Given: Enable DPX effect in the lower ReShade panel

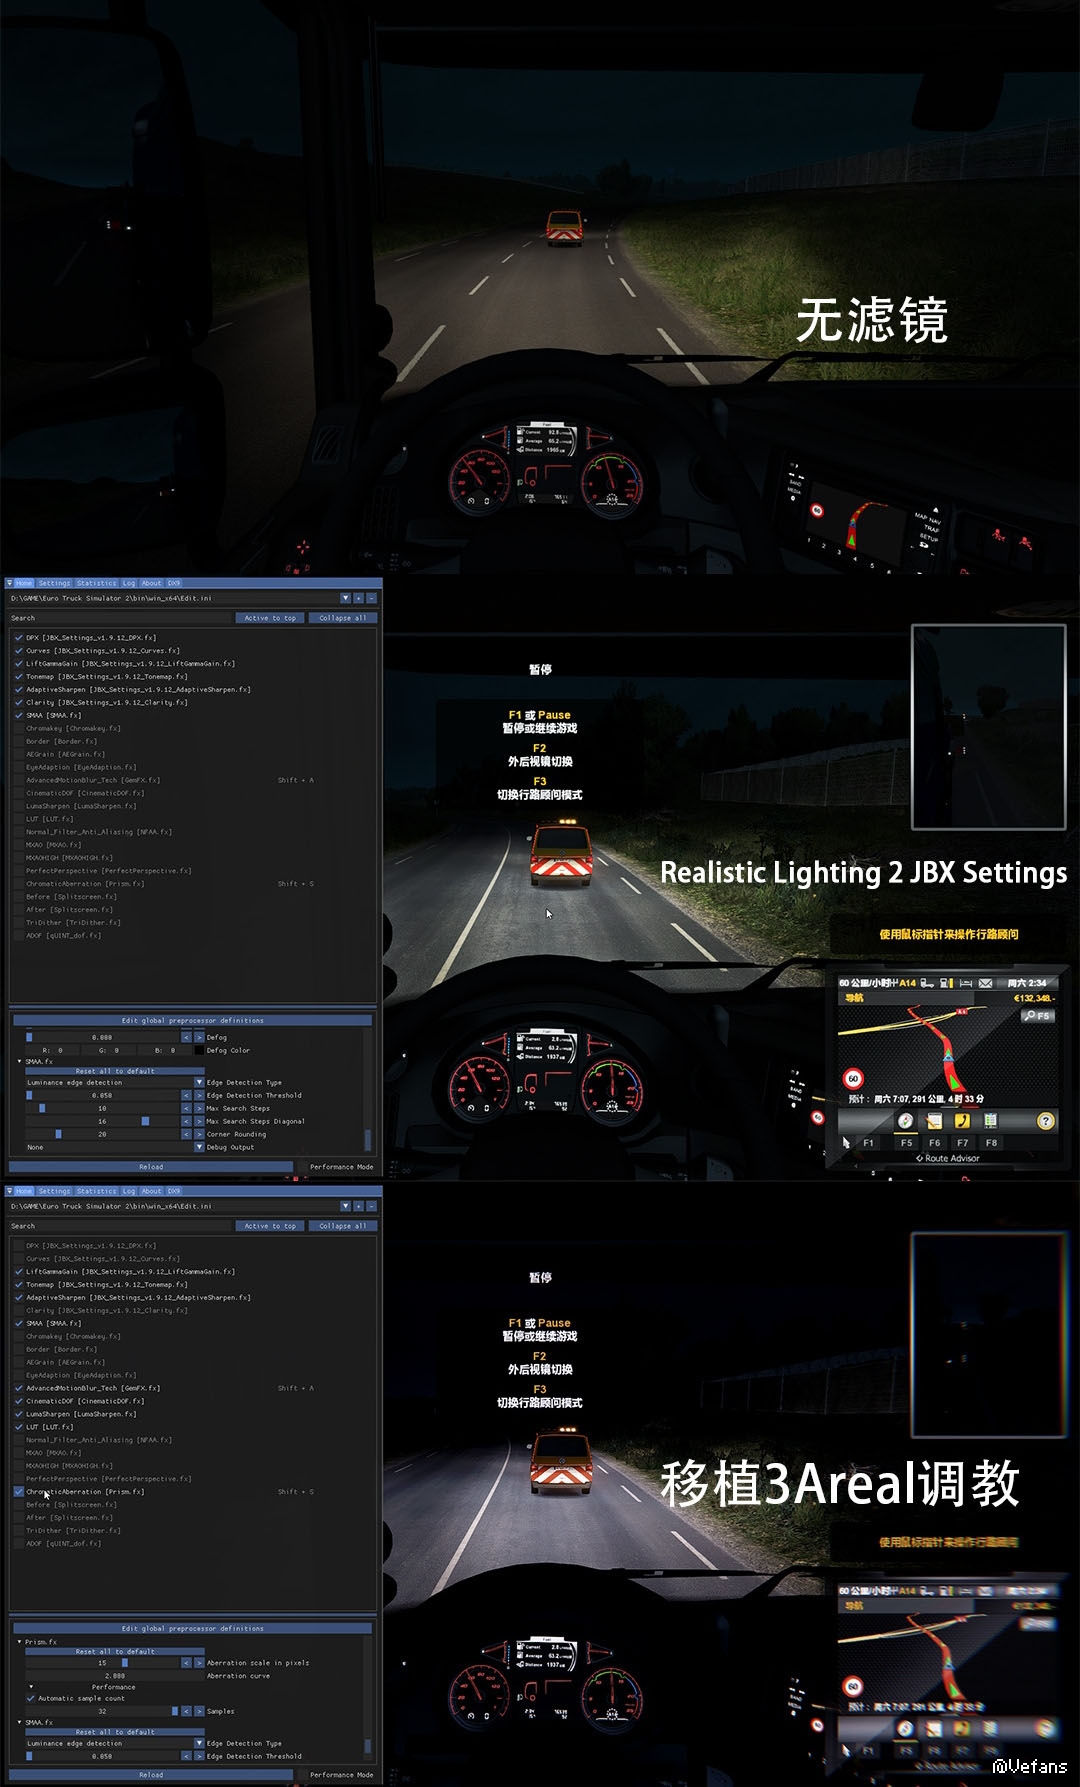Looking at the screenshot, I should click(x=19, y=1246).
